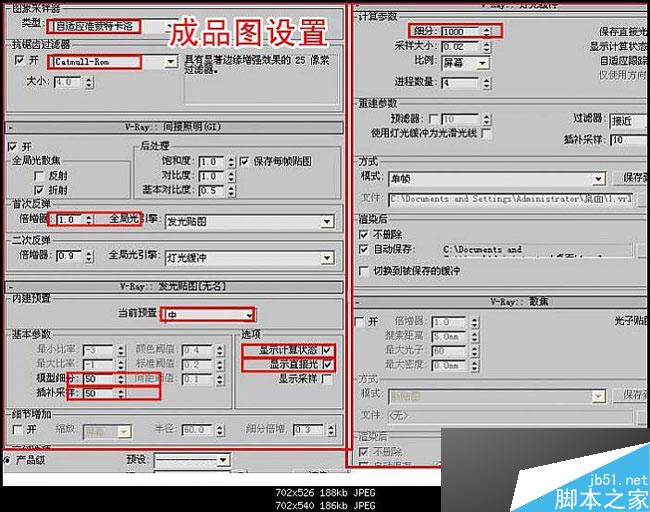Click the spinner next to 大小 field
650x512 pixels.
89,82
